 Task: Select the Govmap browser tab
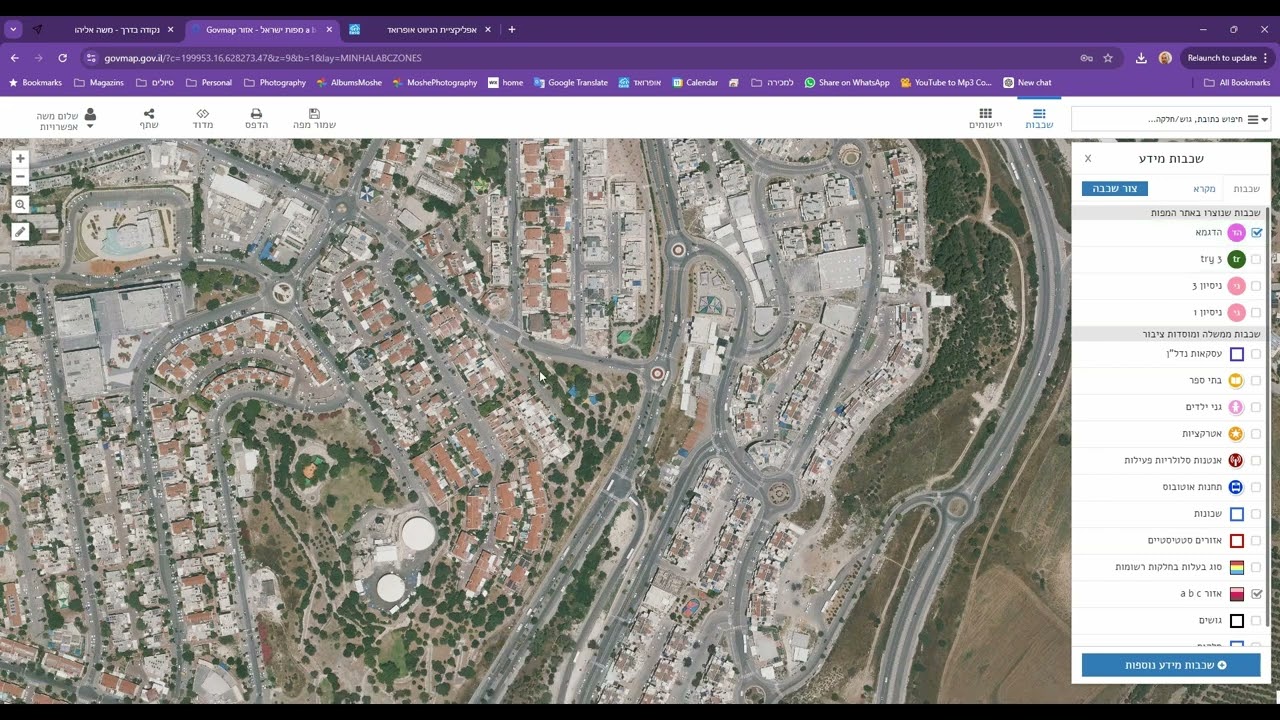[x=262, y=30]
